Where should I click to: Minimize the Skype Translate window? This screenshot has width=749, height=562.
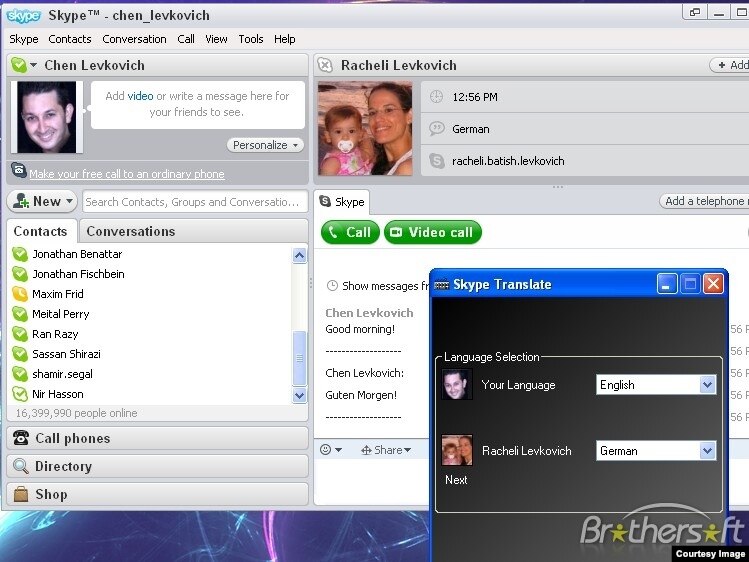[666, 284]
